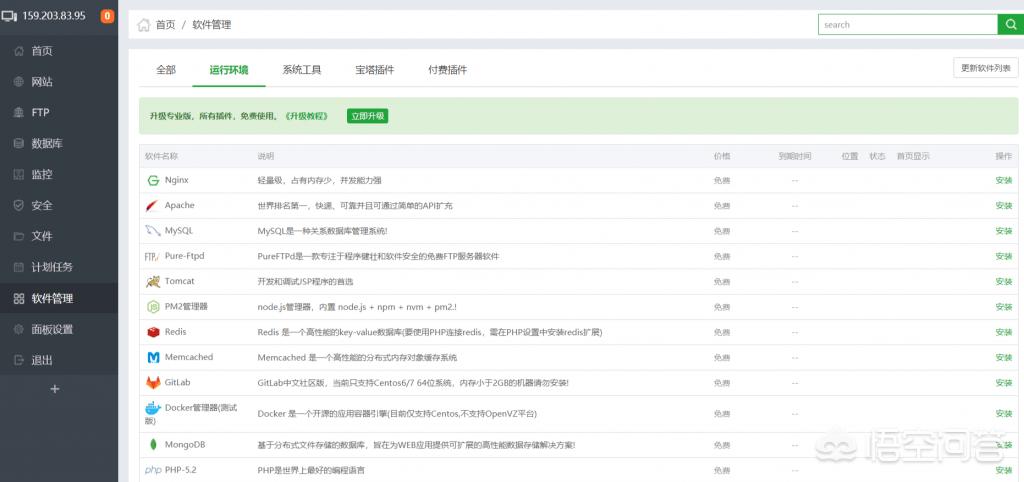This screenshot has width=1024, height=482.
Task: Click the Docker whale icon
Action: click(x=153, y=409)
